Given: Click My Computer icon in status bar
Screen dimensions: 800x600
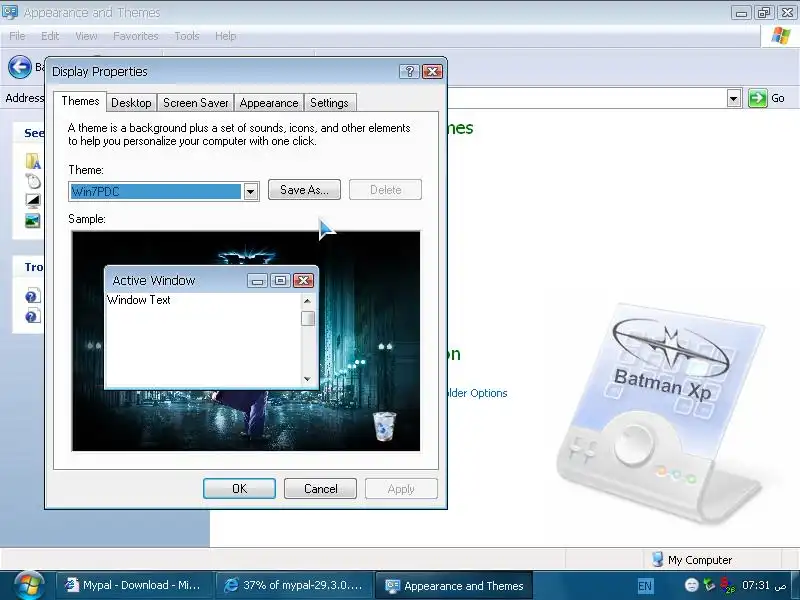Looking at the screenshot, I should tap(658, 559).
